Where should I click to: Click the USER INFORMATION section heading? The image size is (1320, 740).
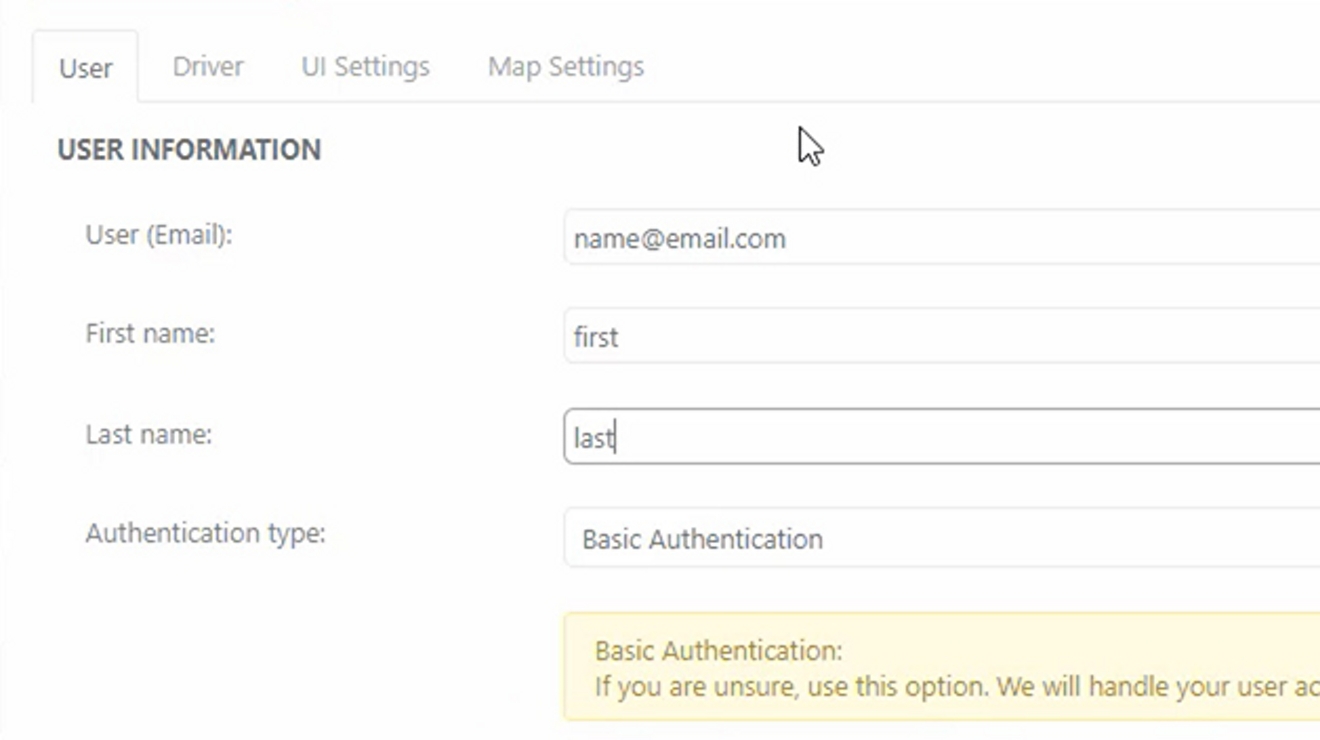pos(189,150)
